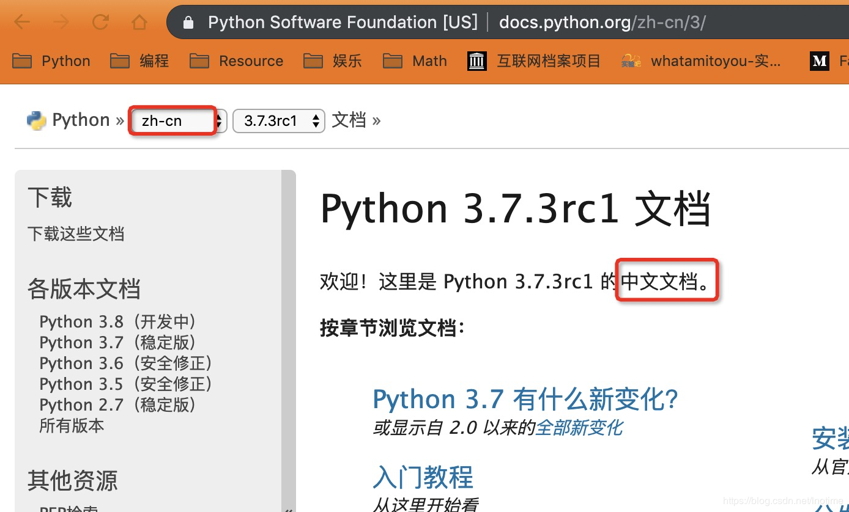The image size is (849, 512).
Task: Click 'Python Software Foundation [US]' certificate text
Action: (343, 22)
